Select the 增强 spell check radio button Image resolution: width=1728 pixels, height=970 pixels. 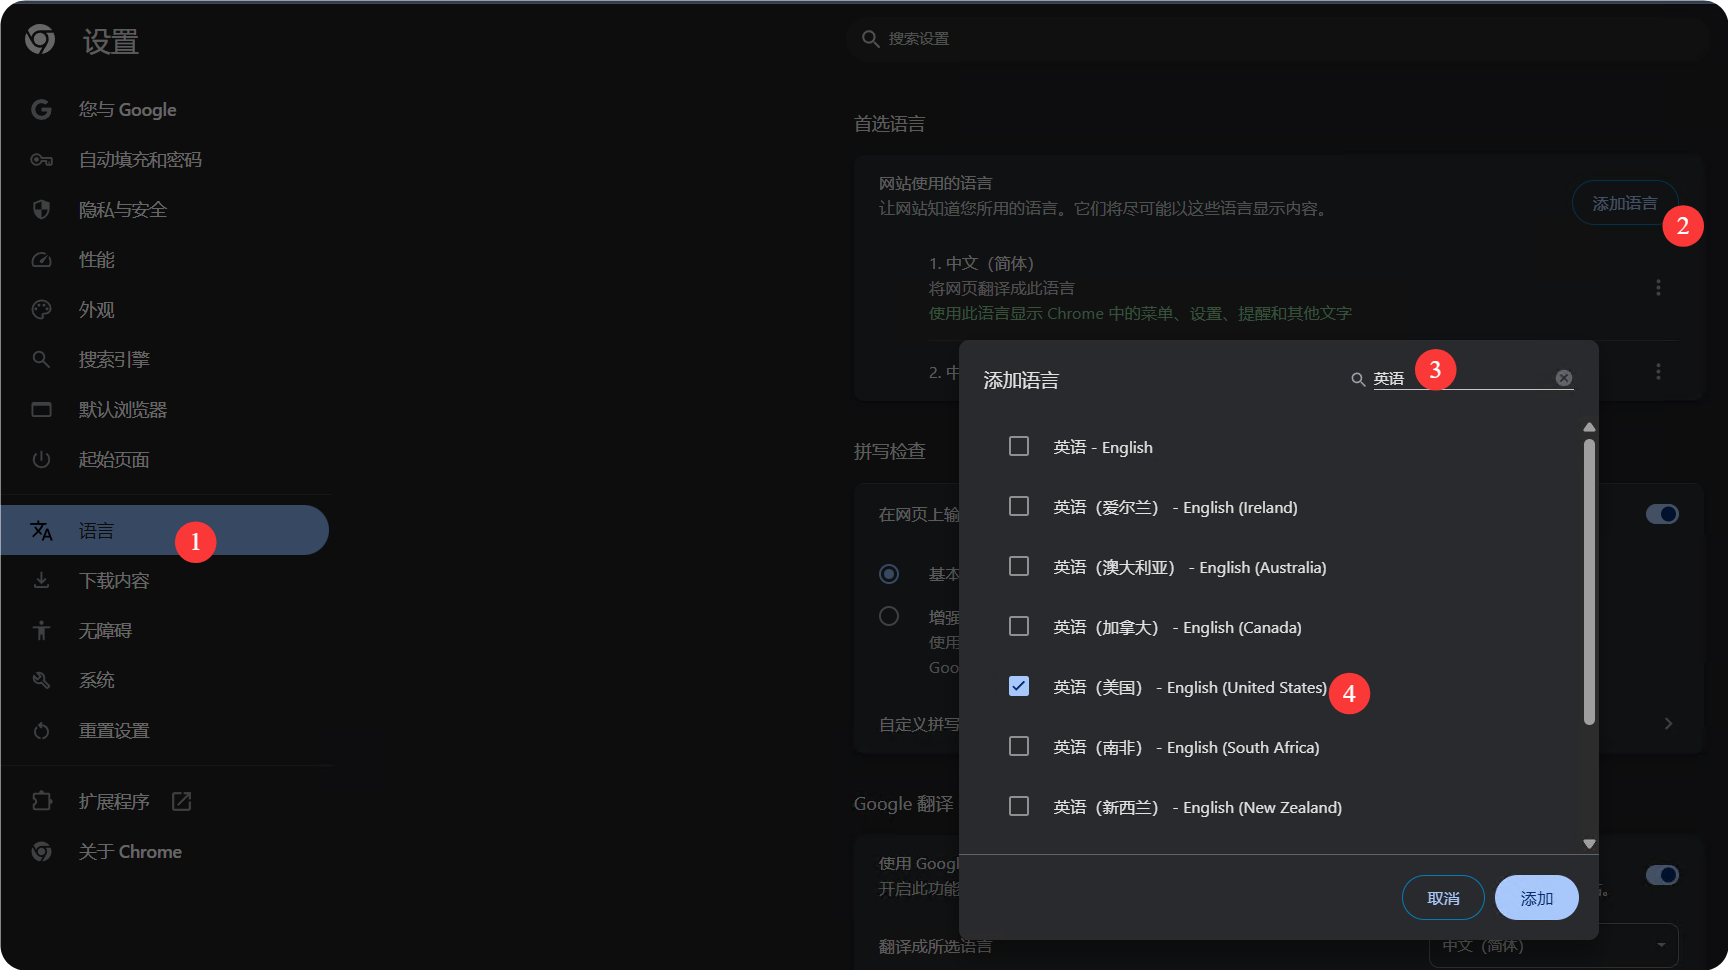(889, 616)
